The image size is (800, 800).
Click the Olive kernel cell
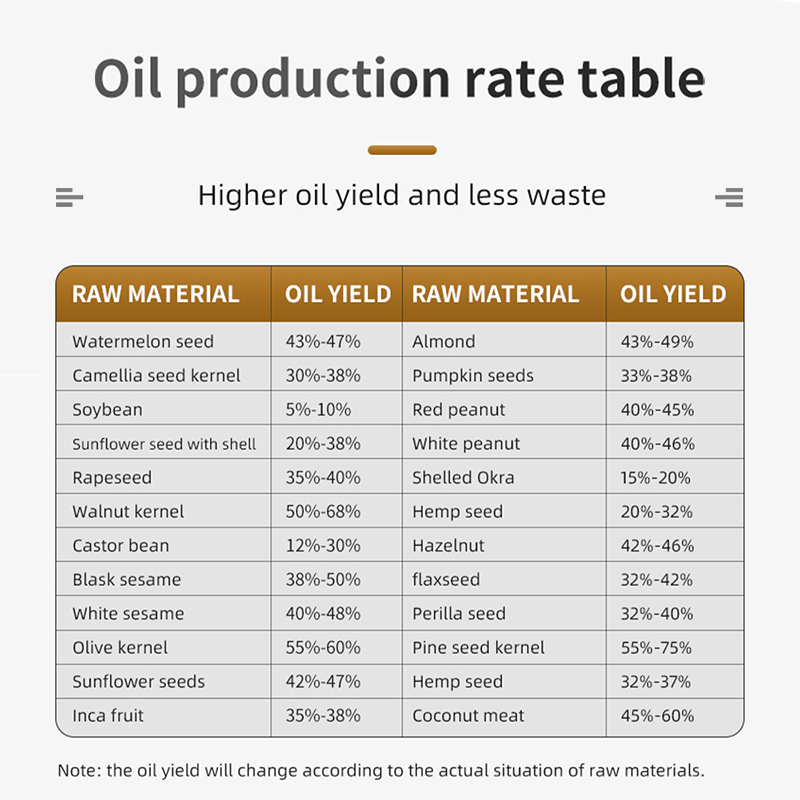[120, 647]
